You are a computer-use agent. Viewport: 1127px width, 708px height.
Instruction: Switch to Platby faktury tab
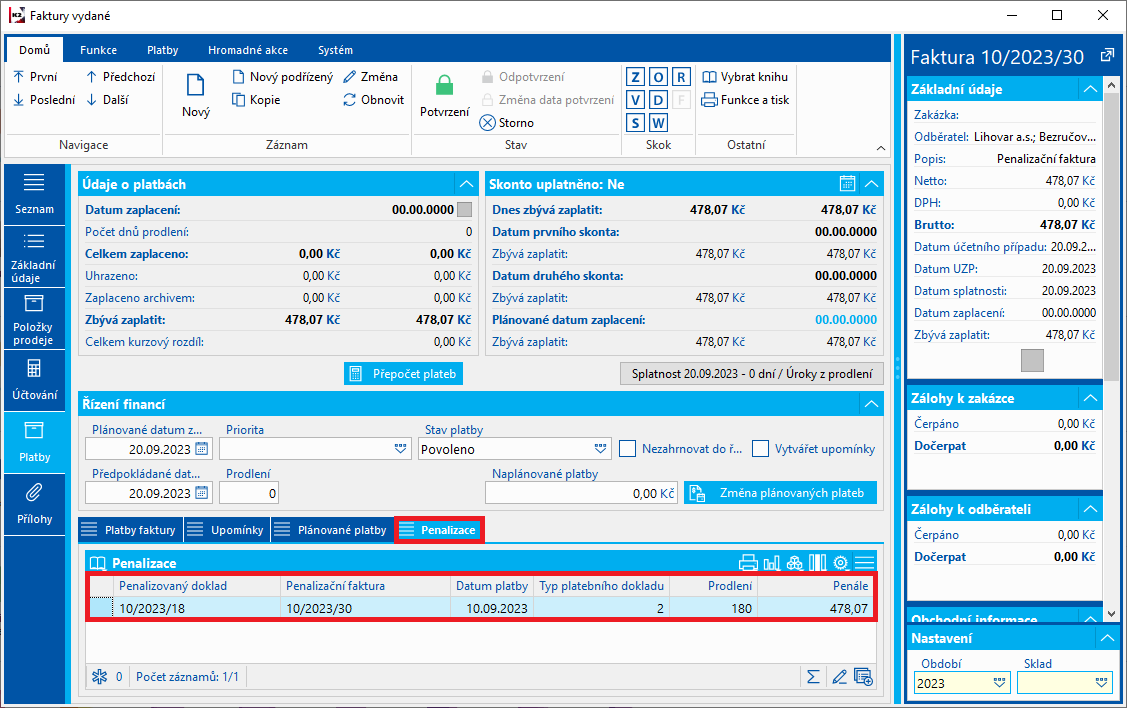[x=131, y=530]
